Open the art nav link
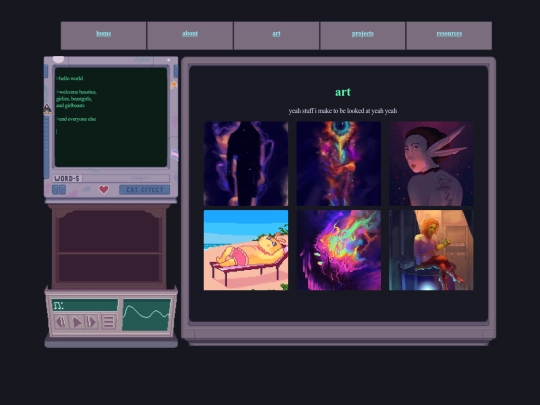 pos(276,33)
